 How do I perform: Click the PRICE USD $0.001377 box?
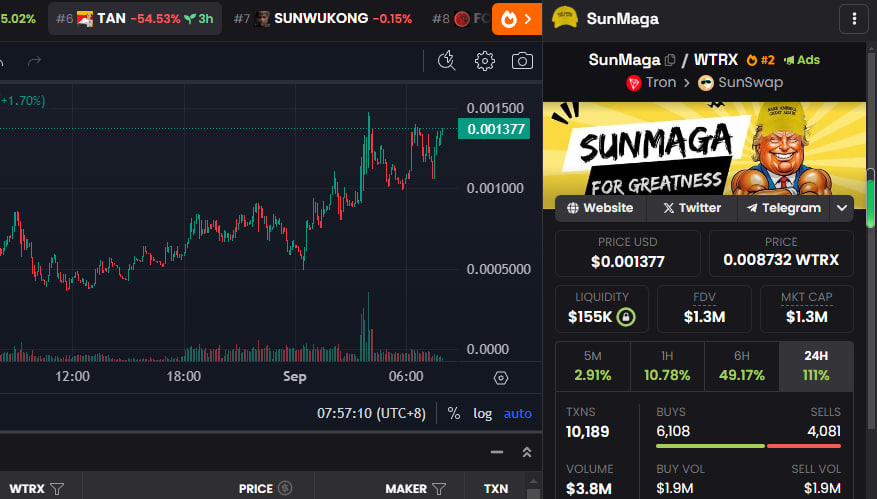[628, 253]
